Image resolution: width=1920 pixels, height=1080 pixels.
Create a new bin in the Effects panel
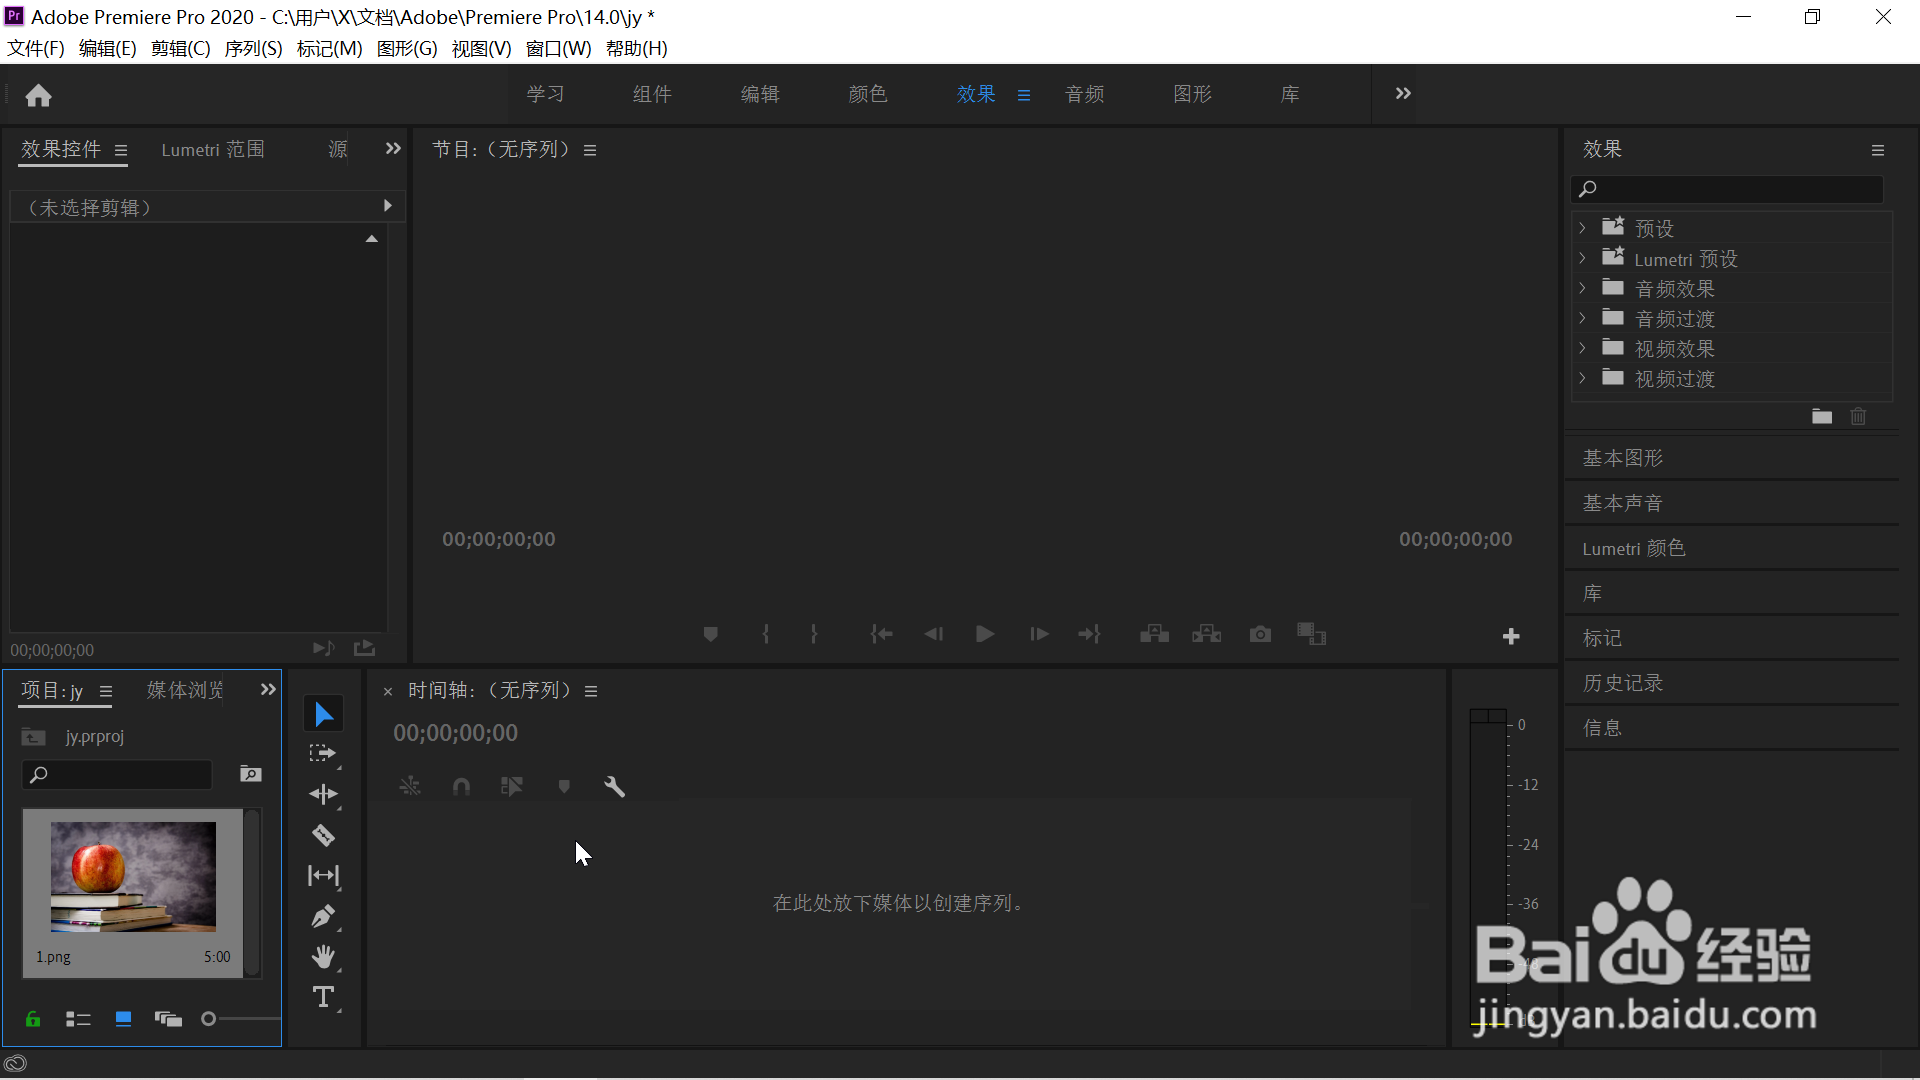click(1821, 416)
